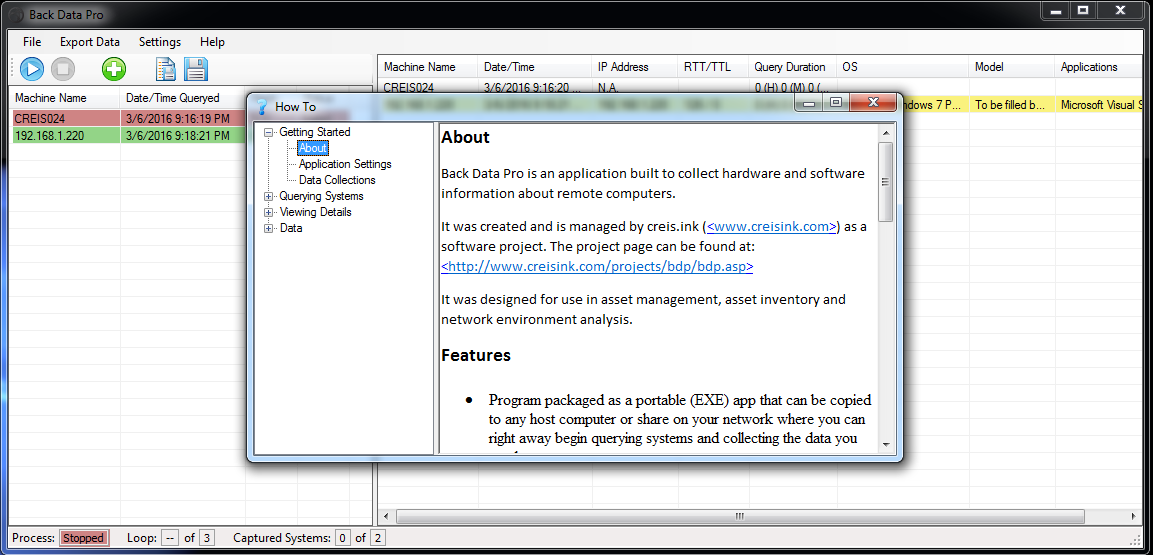
Task: Sort by Date/Time Queried column header
Action: tap(182, 98)
